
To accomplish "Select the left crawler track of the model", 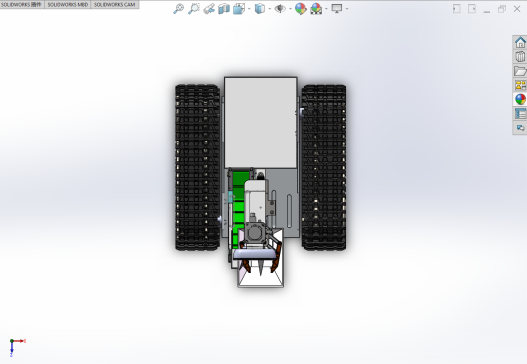I will point(198,167).
